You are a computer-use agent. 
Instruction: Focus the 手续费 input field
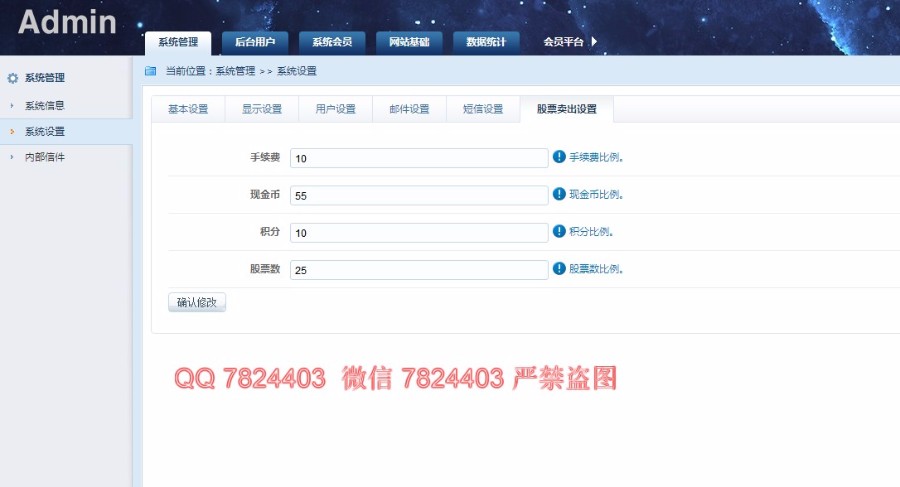point(419,158)
